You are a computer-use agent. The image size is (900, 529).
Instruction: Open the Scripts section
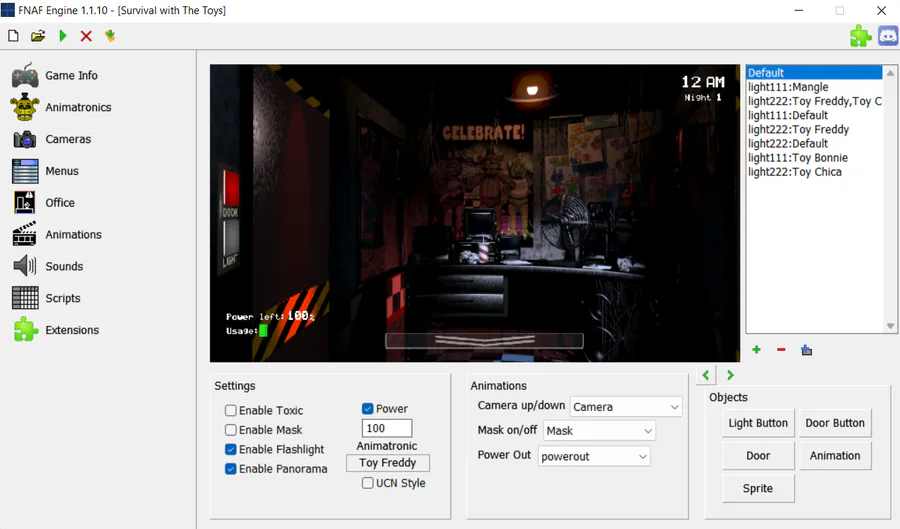(63, 298)
